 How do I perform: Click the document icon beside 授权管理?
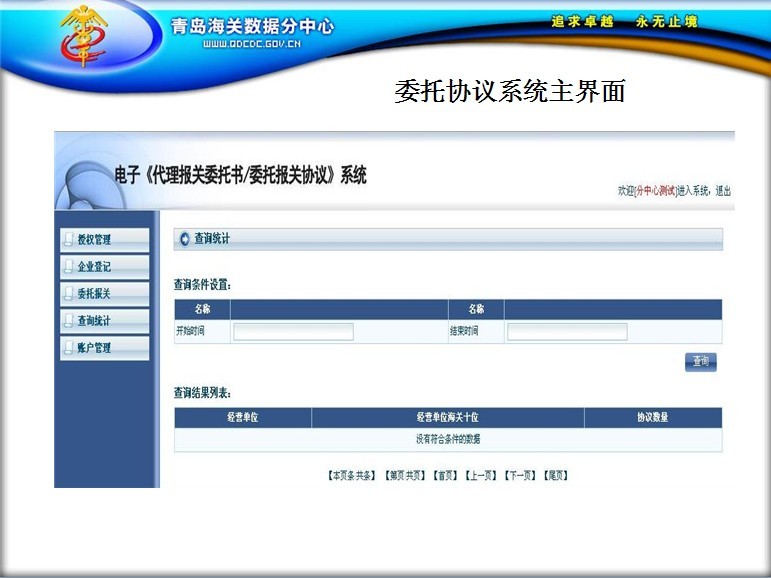point(68,240)
